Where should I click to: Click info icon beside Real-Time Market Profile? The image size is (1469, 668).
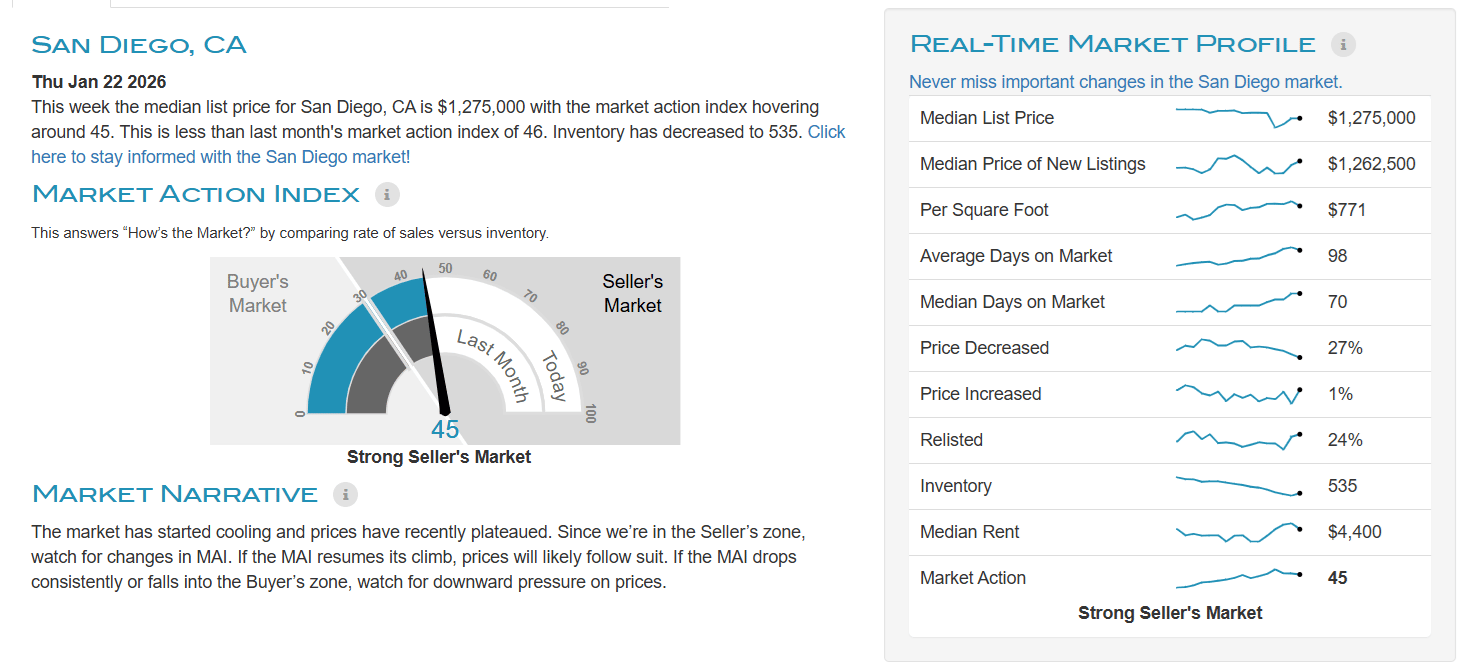tap(1343, 44)
